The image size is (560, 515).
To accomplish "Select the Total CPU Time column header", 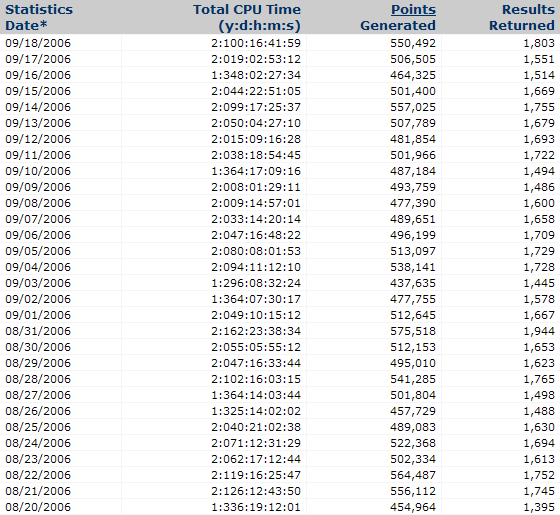I will (x=247, y=18).
